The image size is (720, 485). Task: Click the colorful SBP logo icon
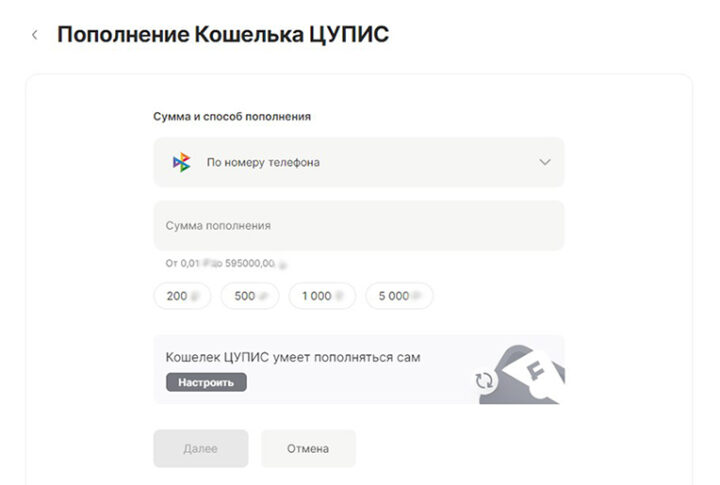coord(181,162)
